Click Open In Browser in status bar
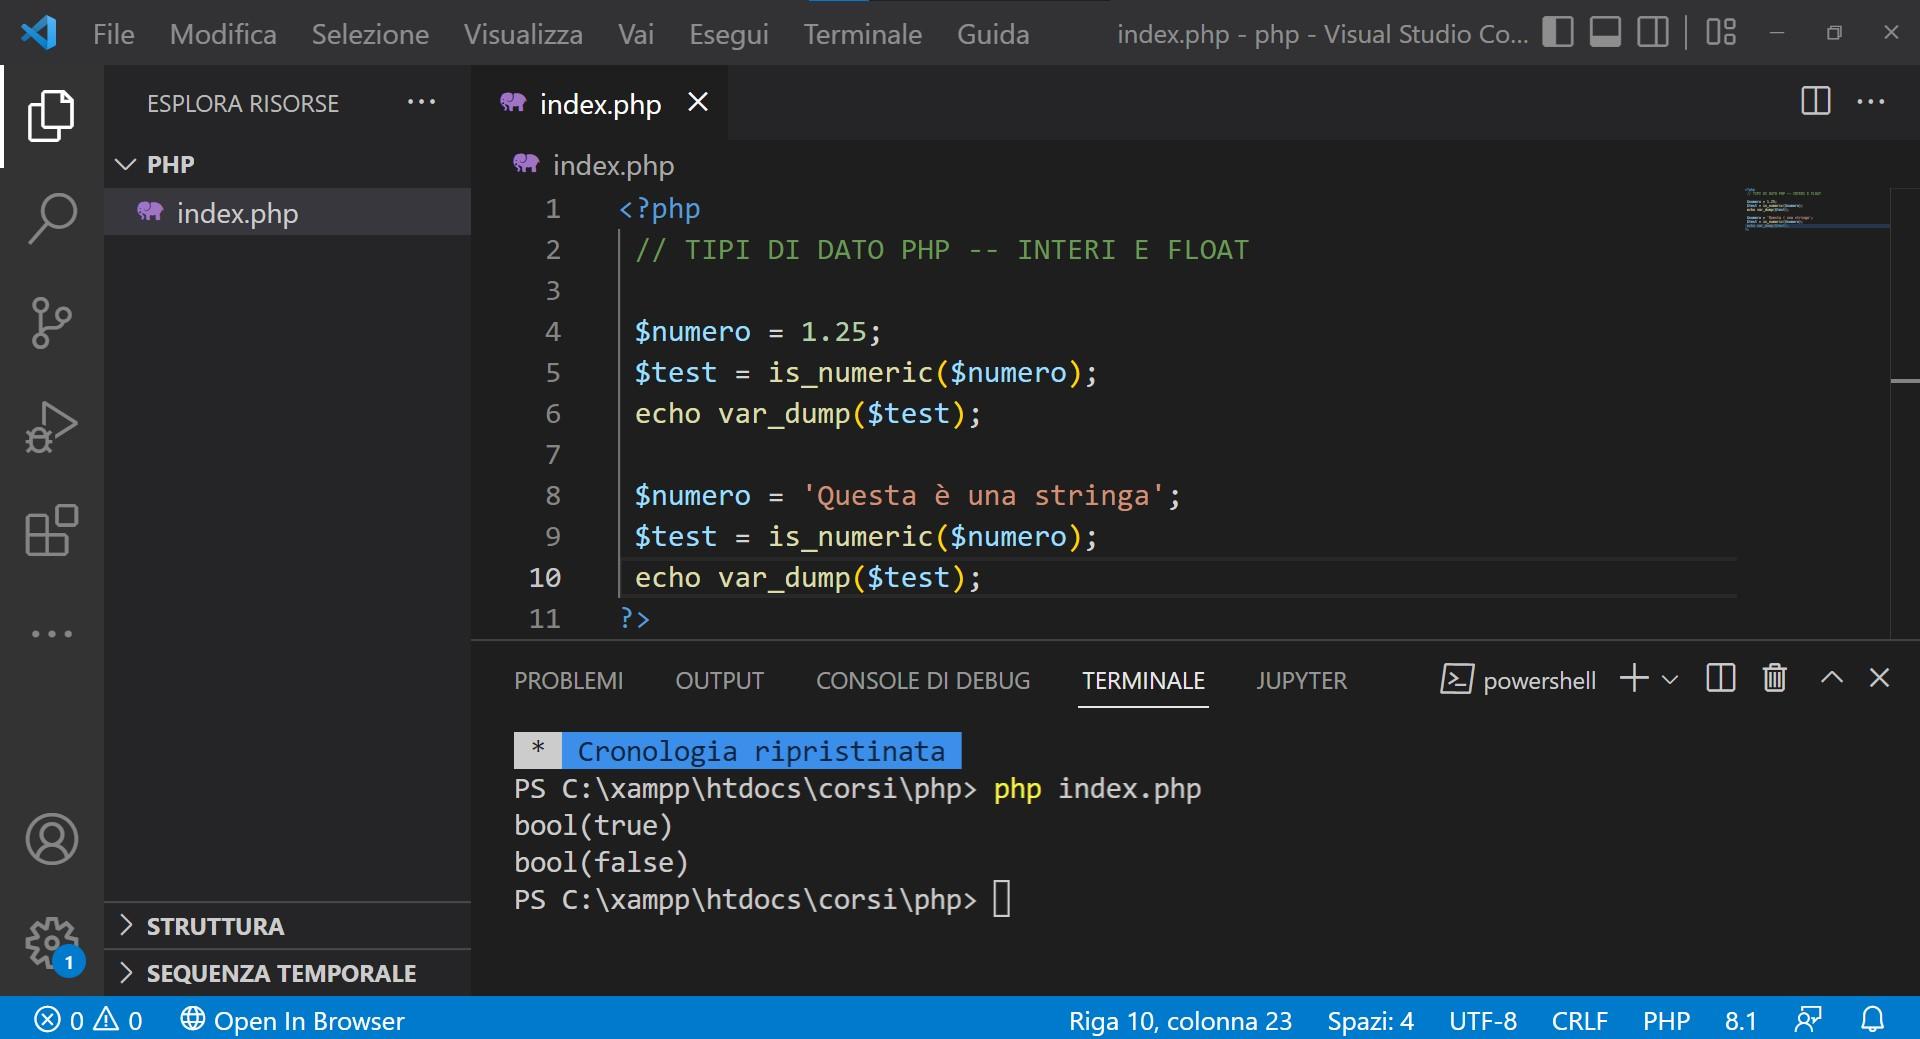This screenshot has height=1039, width=1920. [x=293, y=1021]
